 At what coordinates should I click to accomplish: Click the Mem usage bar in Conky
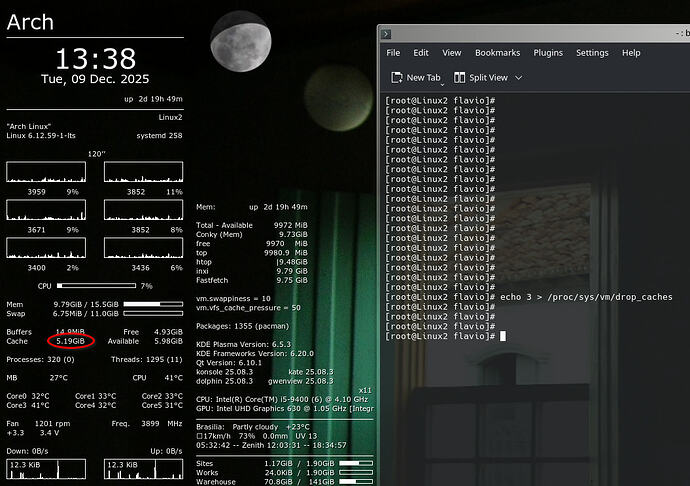click(x=155, y=304)
